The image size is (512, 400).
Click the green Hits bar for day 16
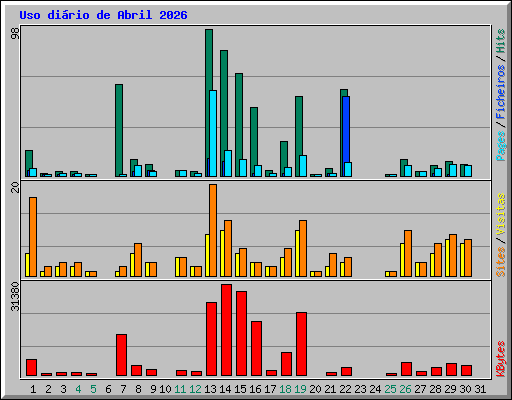point(254,142)
